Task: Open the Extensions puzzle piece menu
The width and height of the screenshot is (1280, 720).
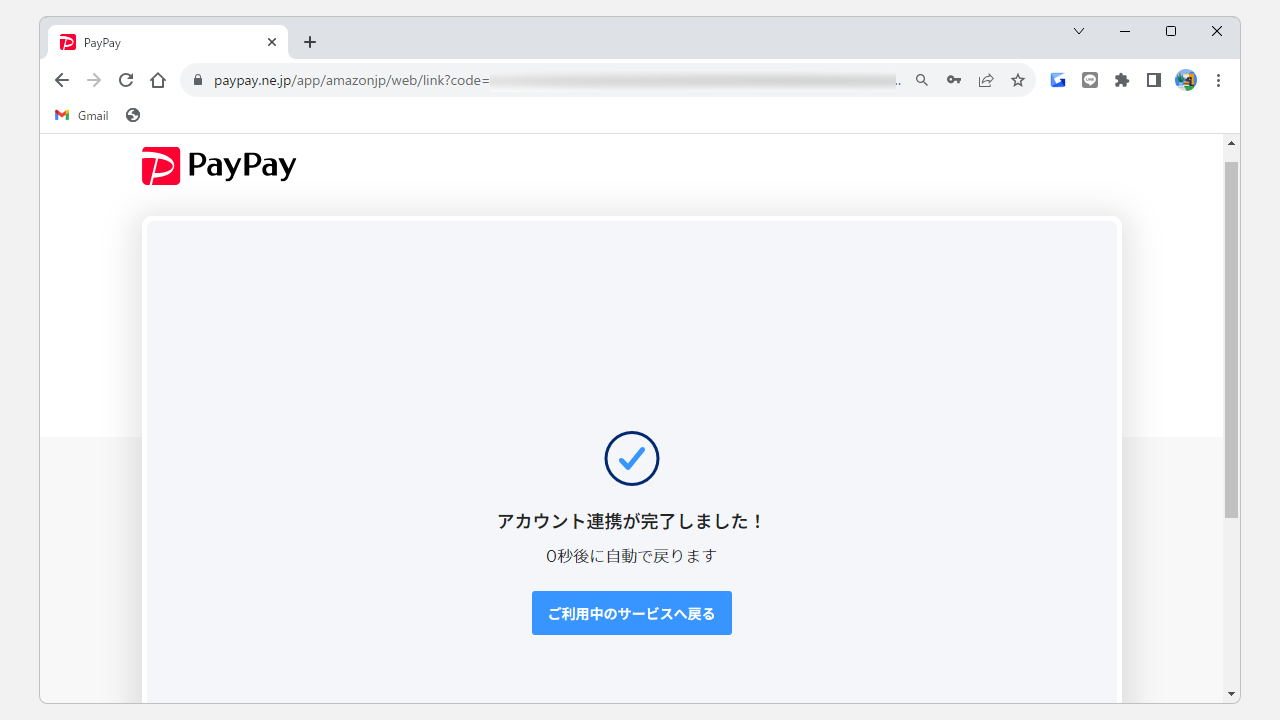Action: (x=1122, y=80)
